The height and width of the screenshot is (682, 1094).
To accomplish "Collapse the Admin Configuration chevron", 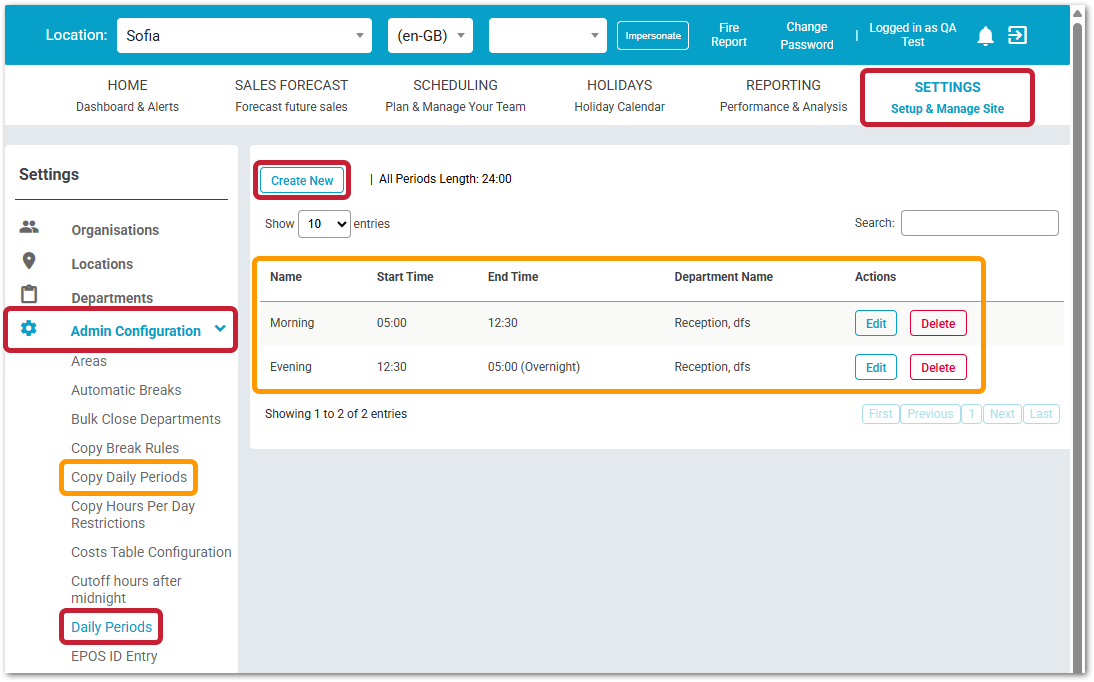I will (x=221, y=329).
